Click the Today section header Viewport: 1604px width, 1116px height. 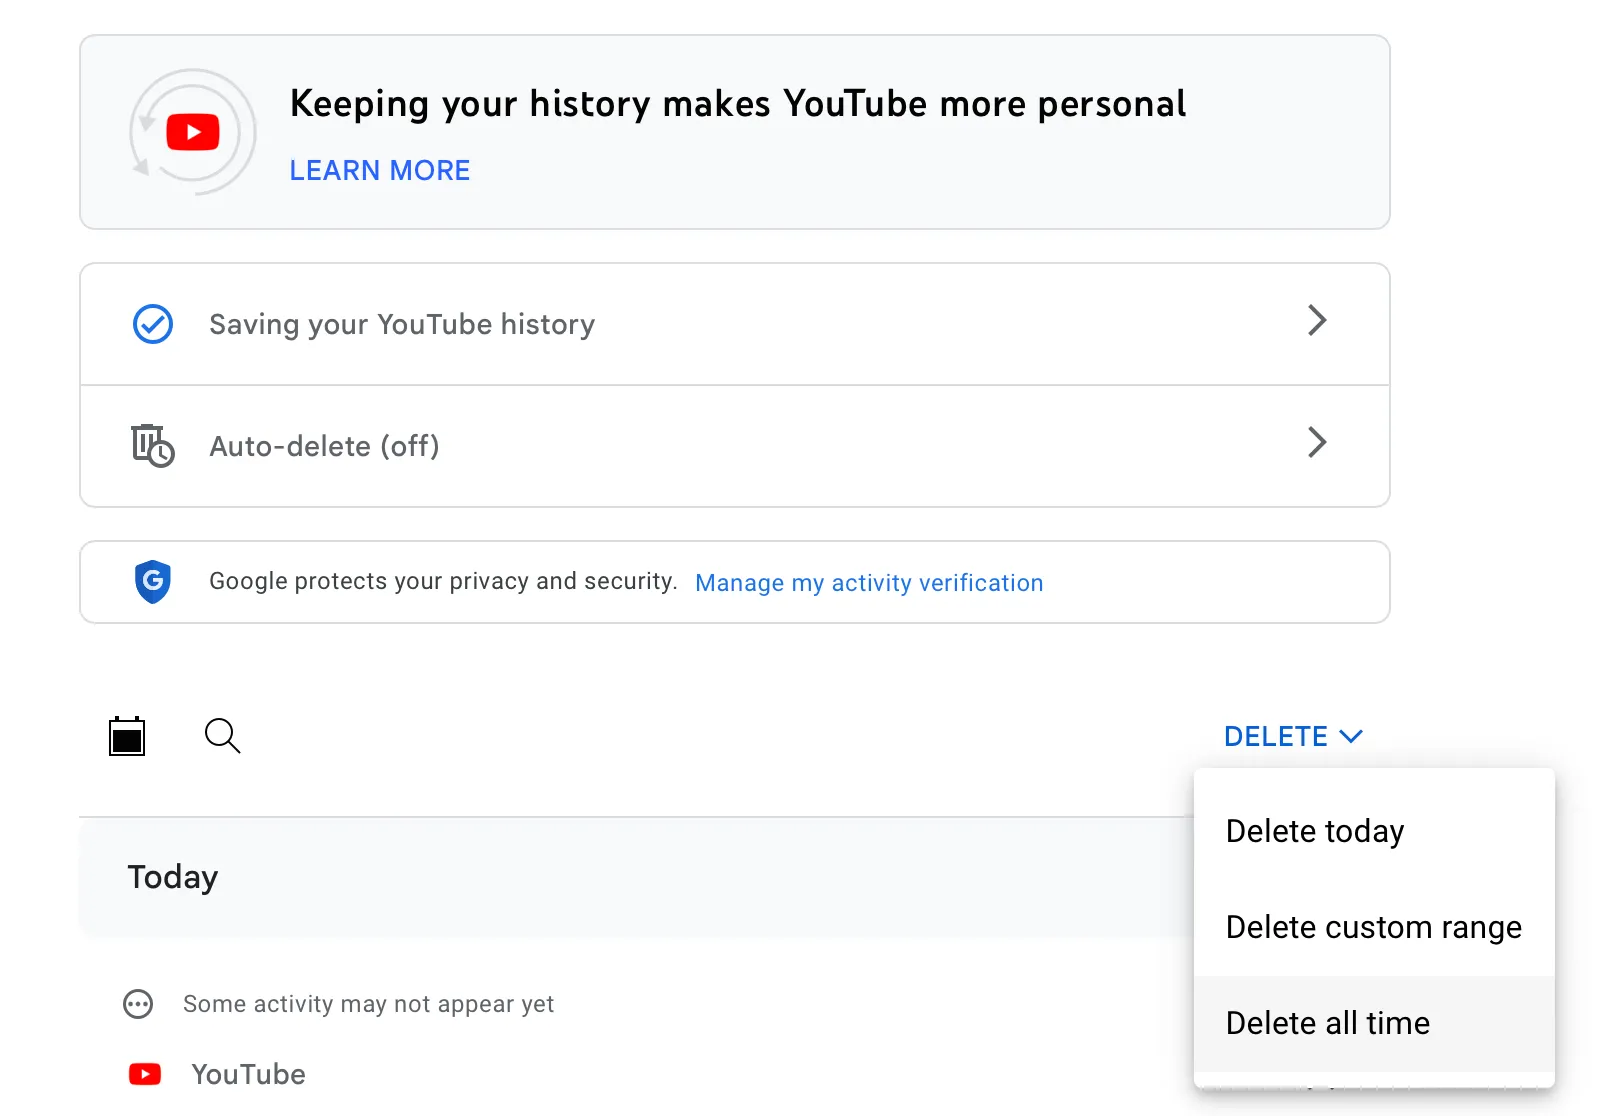coord(173,877)
